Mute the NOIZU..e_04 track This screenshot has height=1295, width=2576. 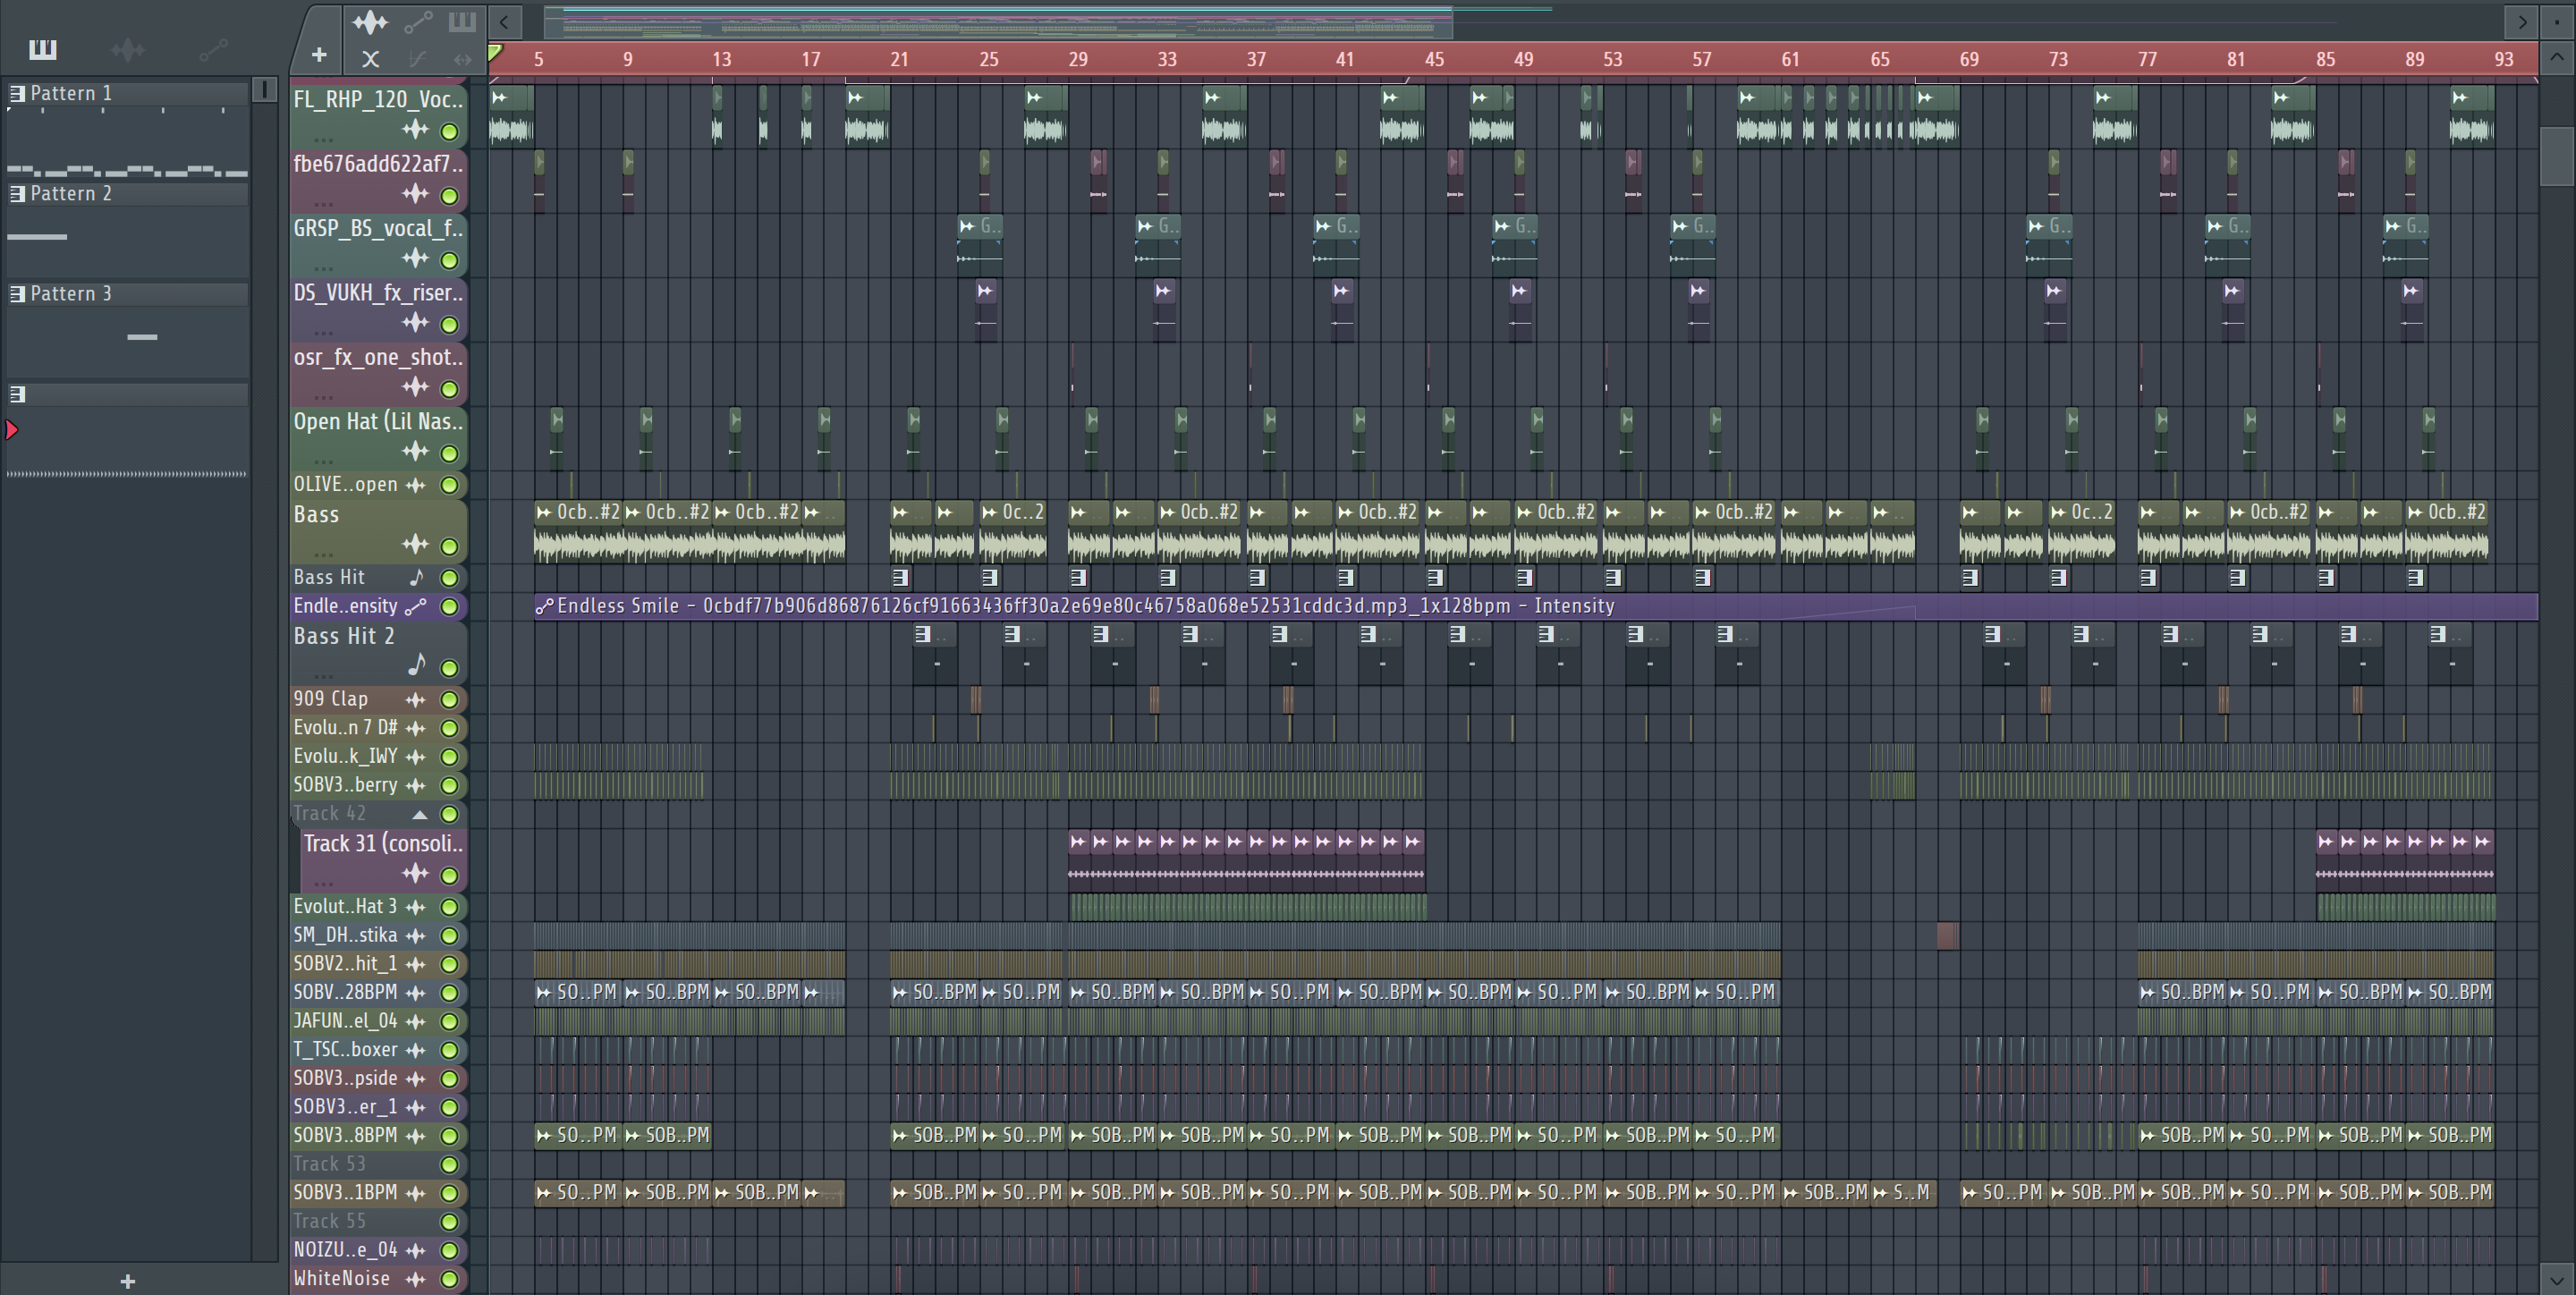(450, 1251)
